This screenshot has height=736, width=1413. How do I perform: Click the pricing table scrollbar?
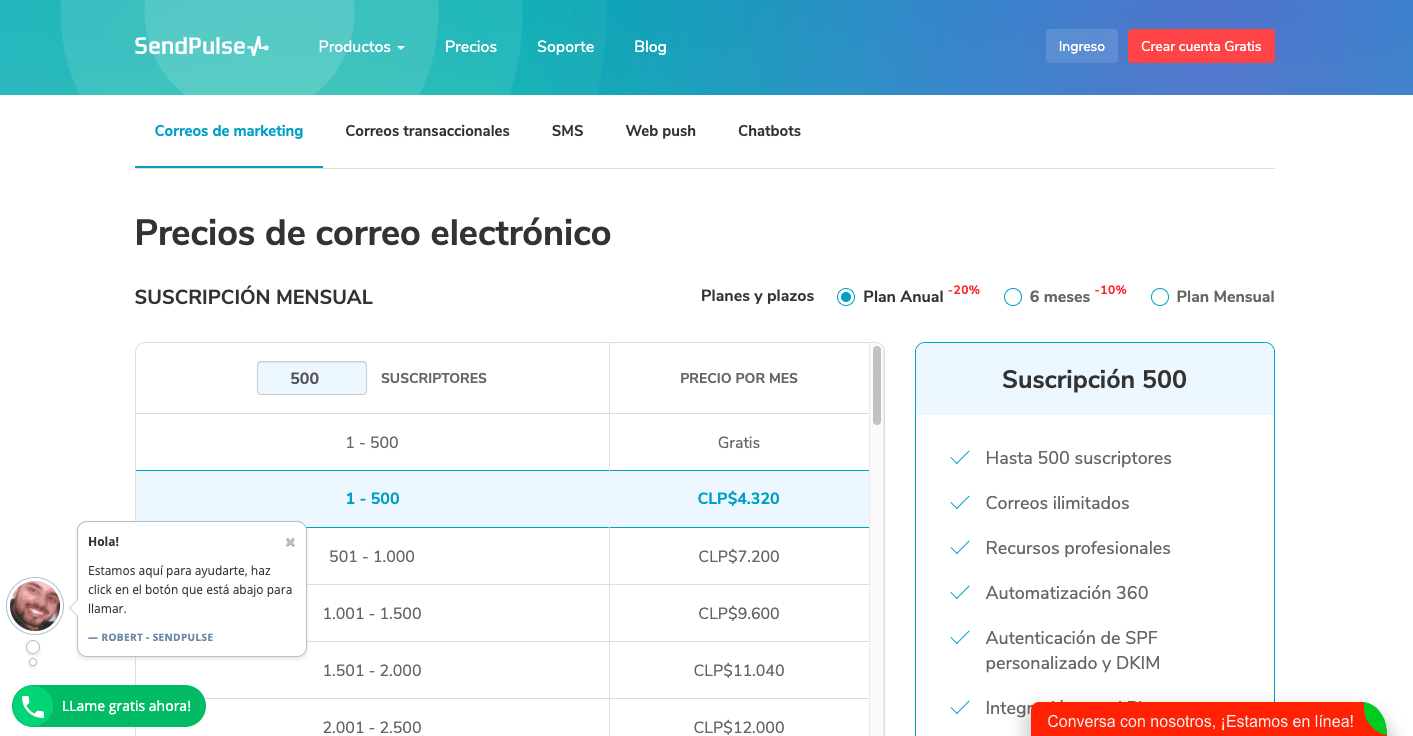tap(877, 385)
